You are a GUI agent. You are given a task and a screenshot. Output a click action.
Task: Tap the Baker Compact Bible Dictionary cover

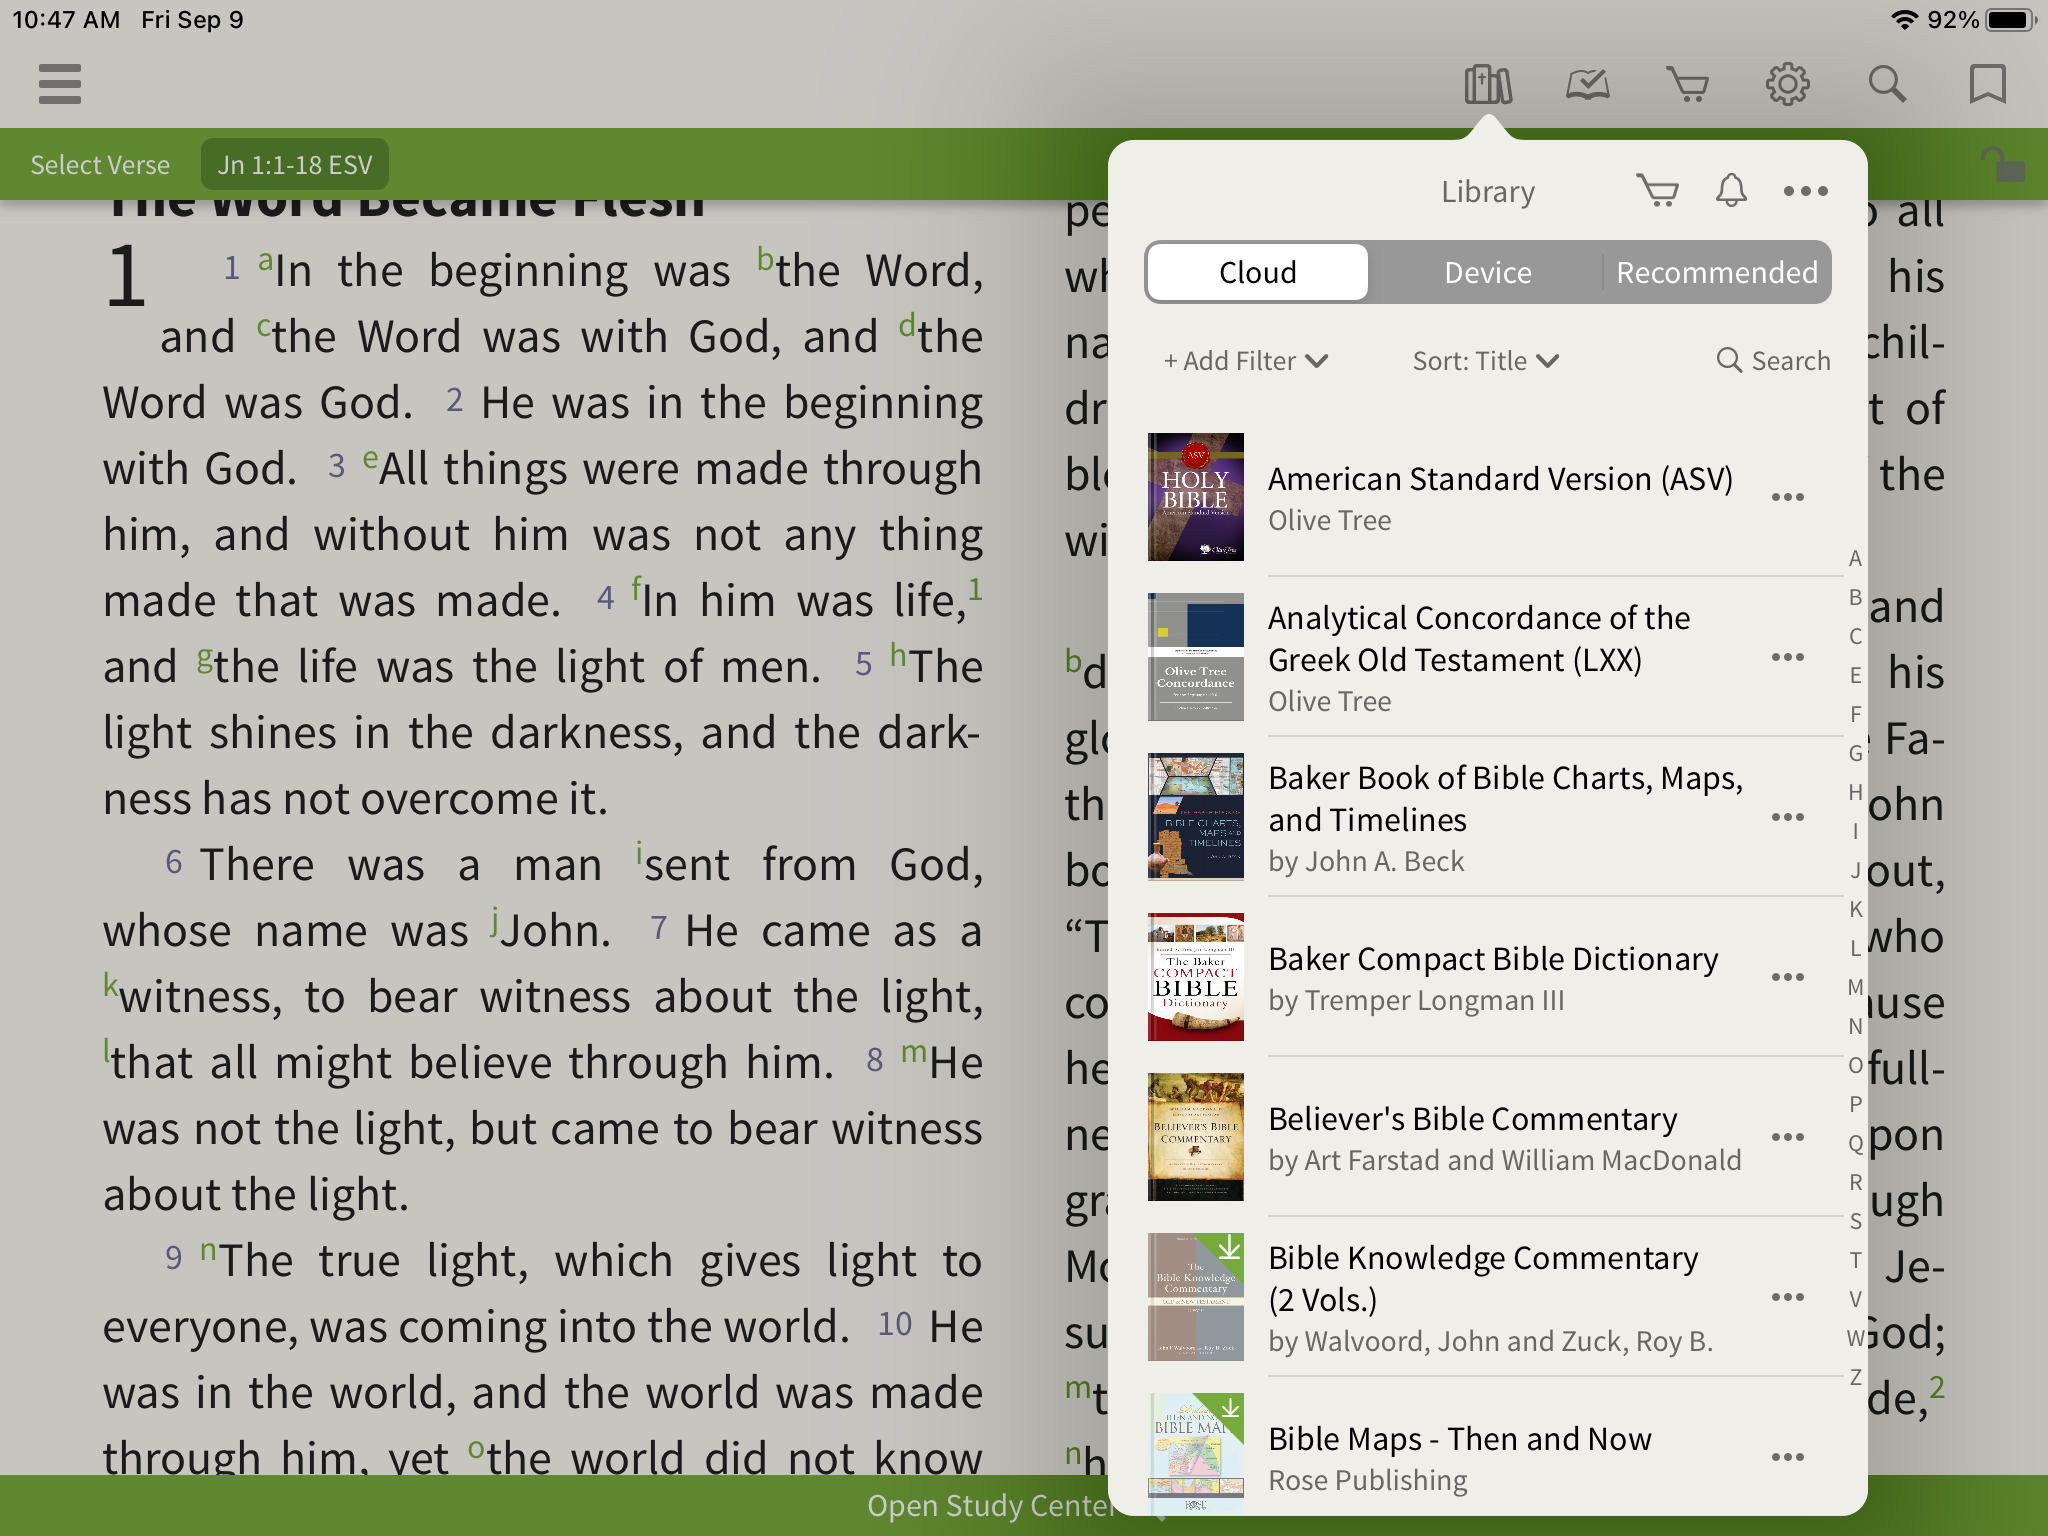tap(1196, 977)
